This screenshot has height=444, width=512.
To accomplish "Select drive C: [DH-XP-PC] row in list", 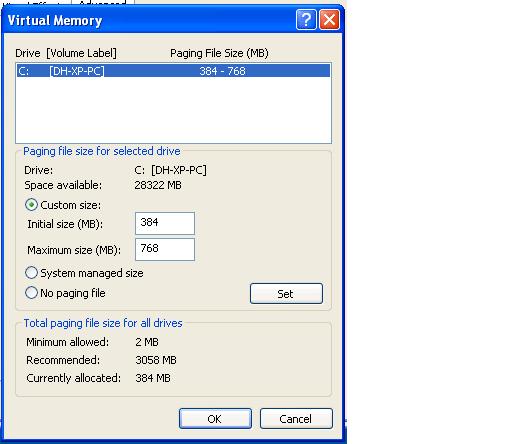I will [x=173, y=71].
